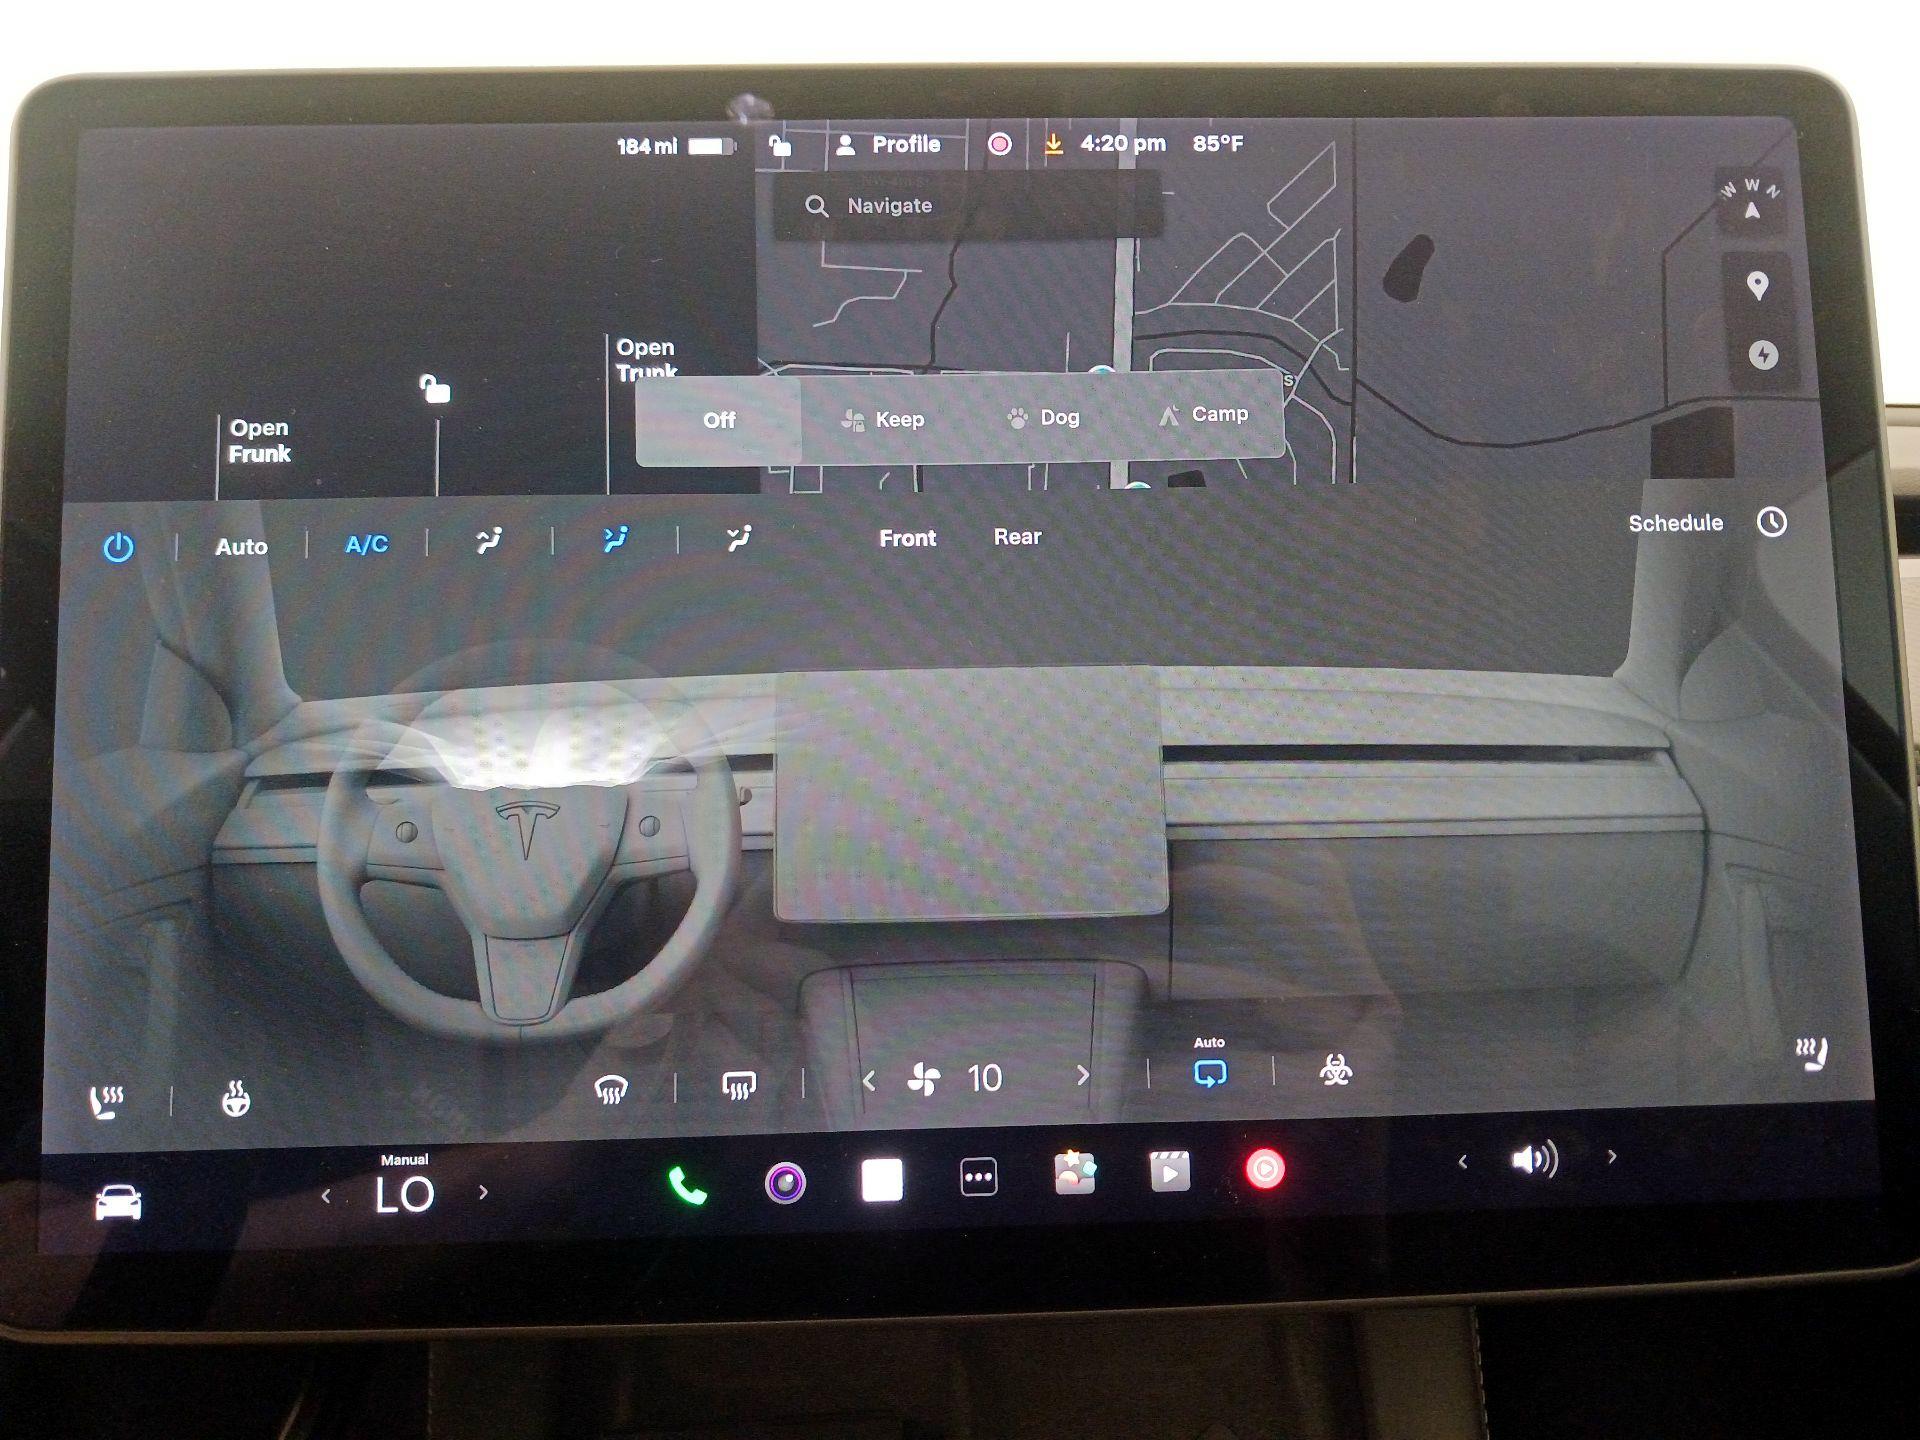The width and height of the screenshot is (1920, 1440).
Task: Enable Bioweapon Defense Mode
Action: click(1335, 1070)
